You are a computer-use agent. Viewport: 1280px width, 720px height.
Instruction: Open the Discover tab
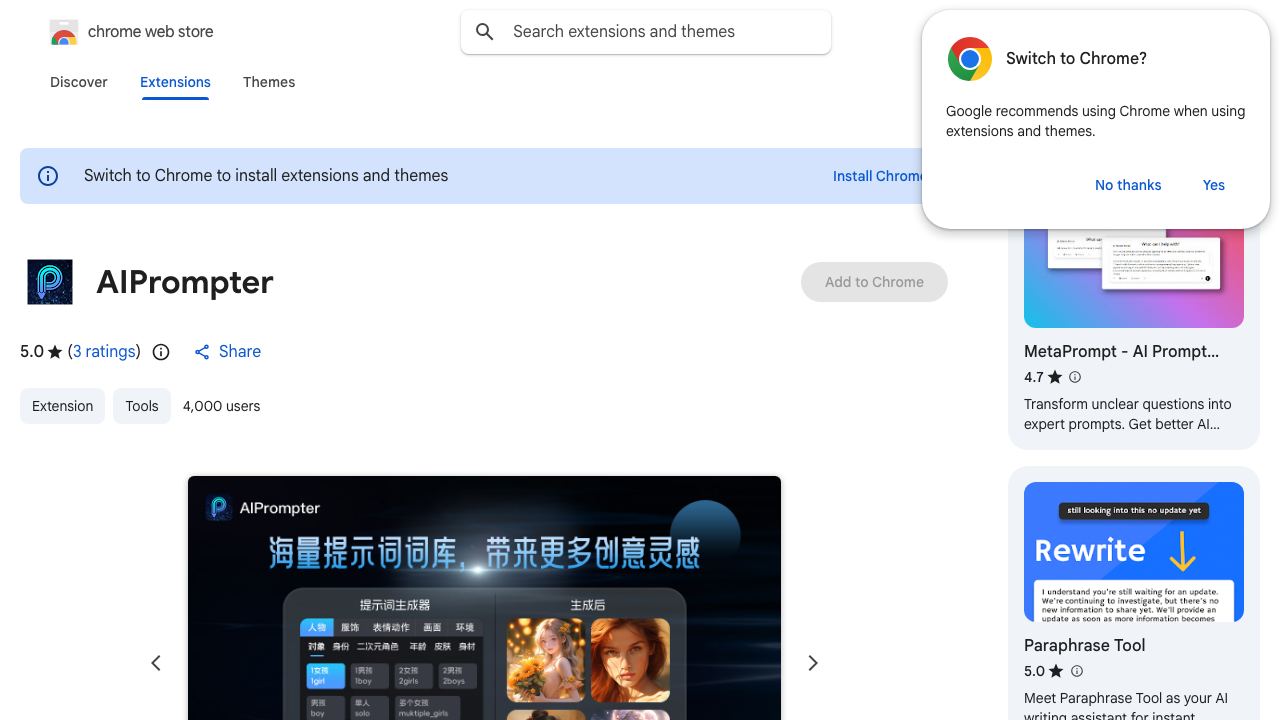pyautogui.click(x=79, y=82)
